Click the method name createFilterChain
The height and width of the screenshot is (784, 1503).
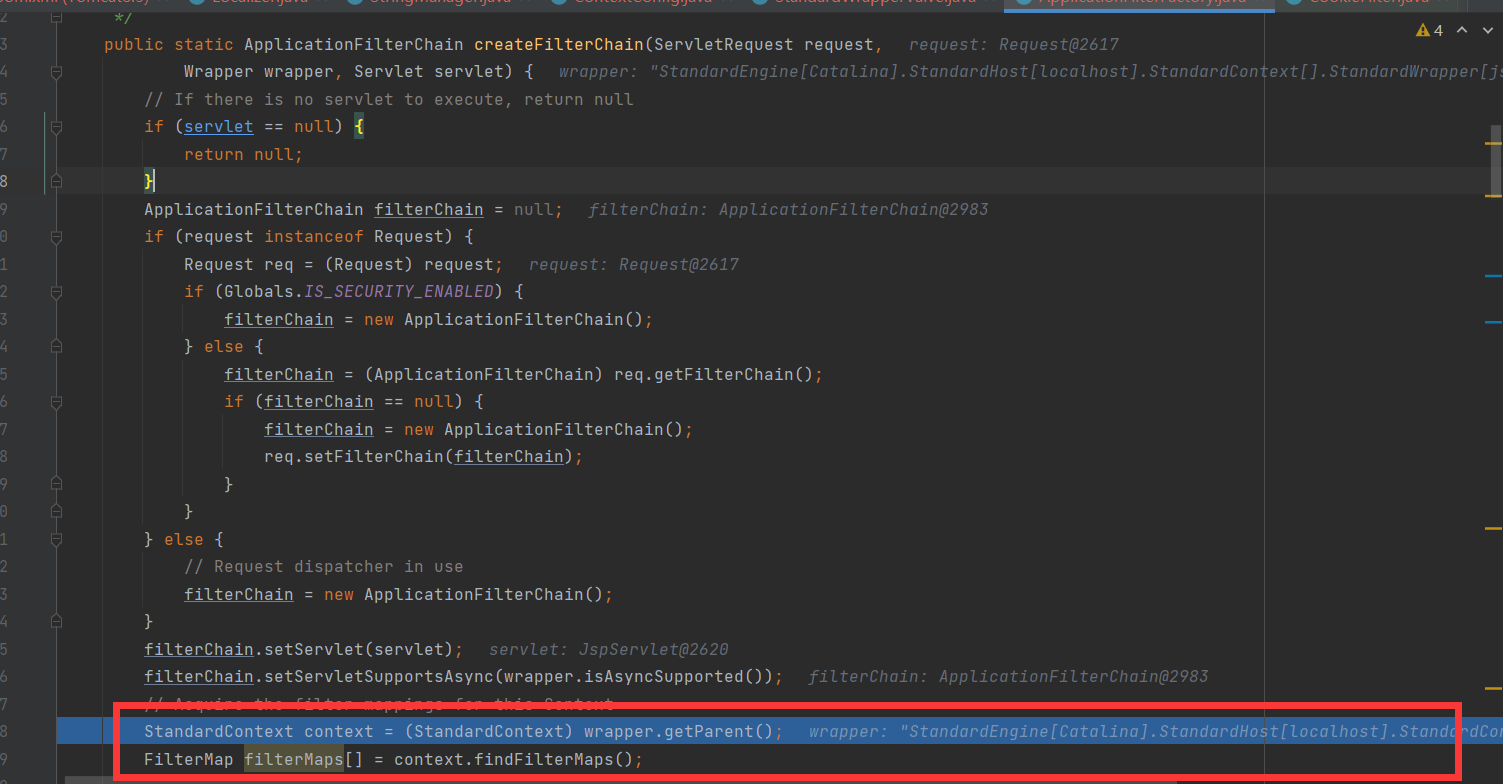coord(559,45)
